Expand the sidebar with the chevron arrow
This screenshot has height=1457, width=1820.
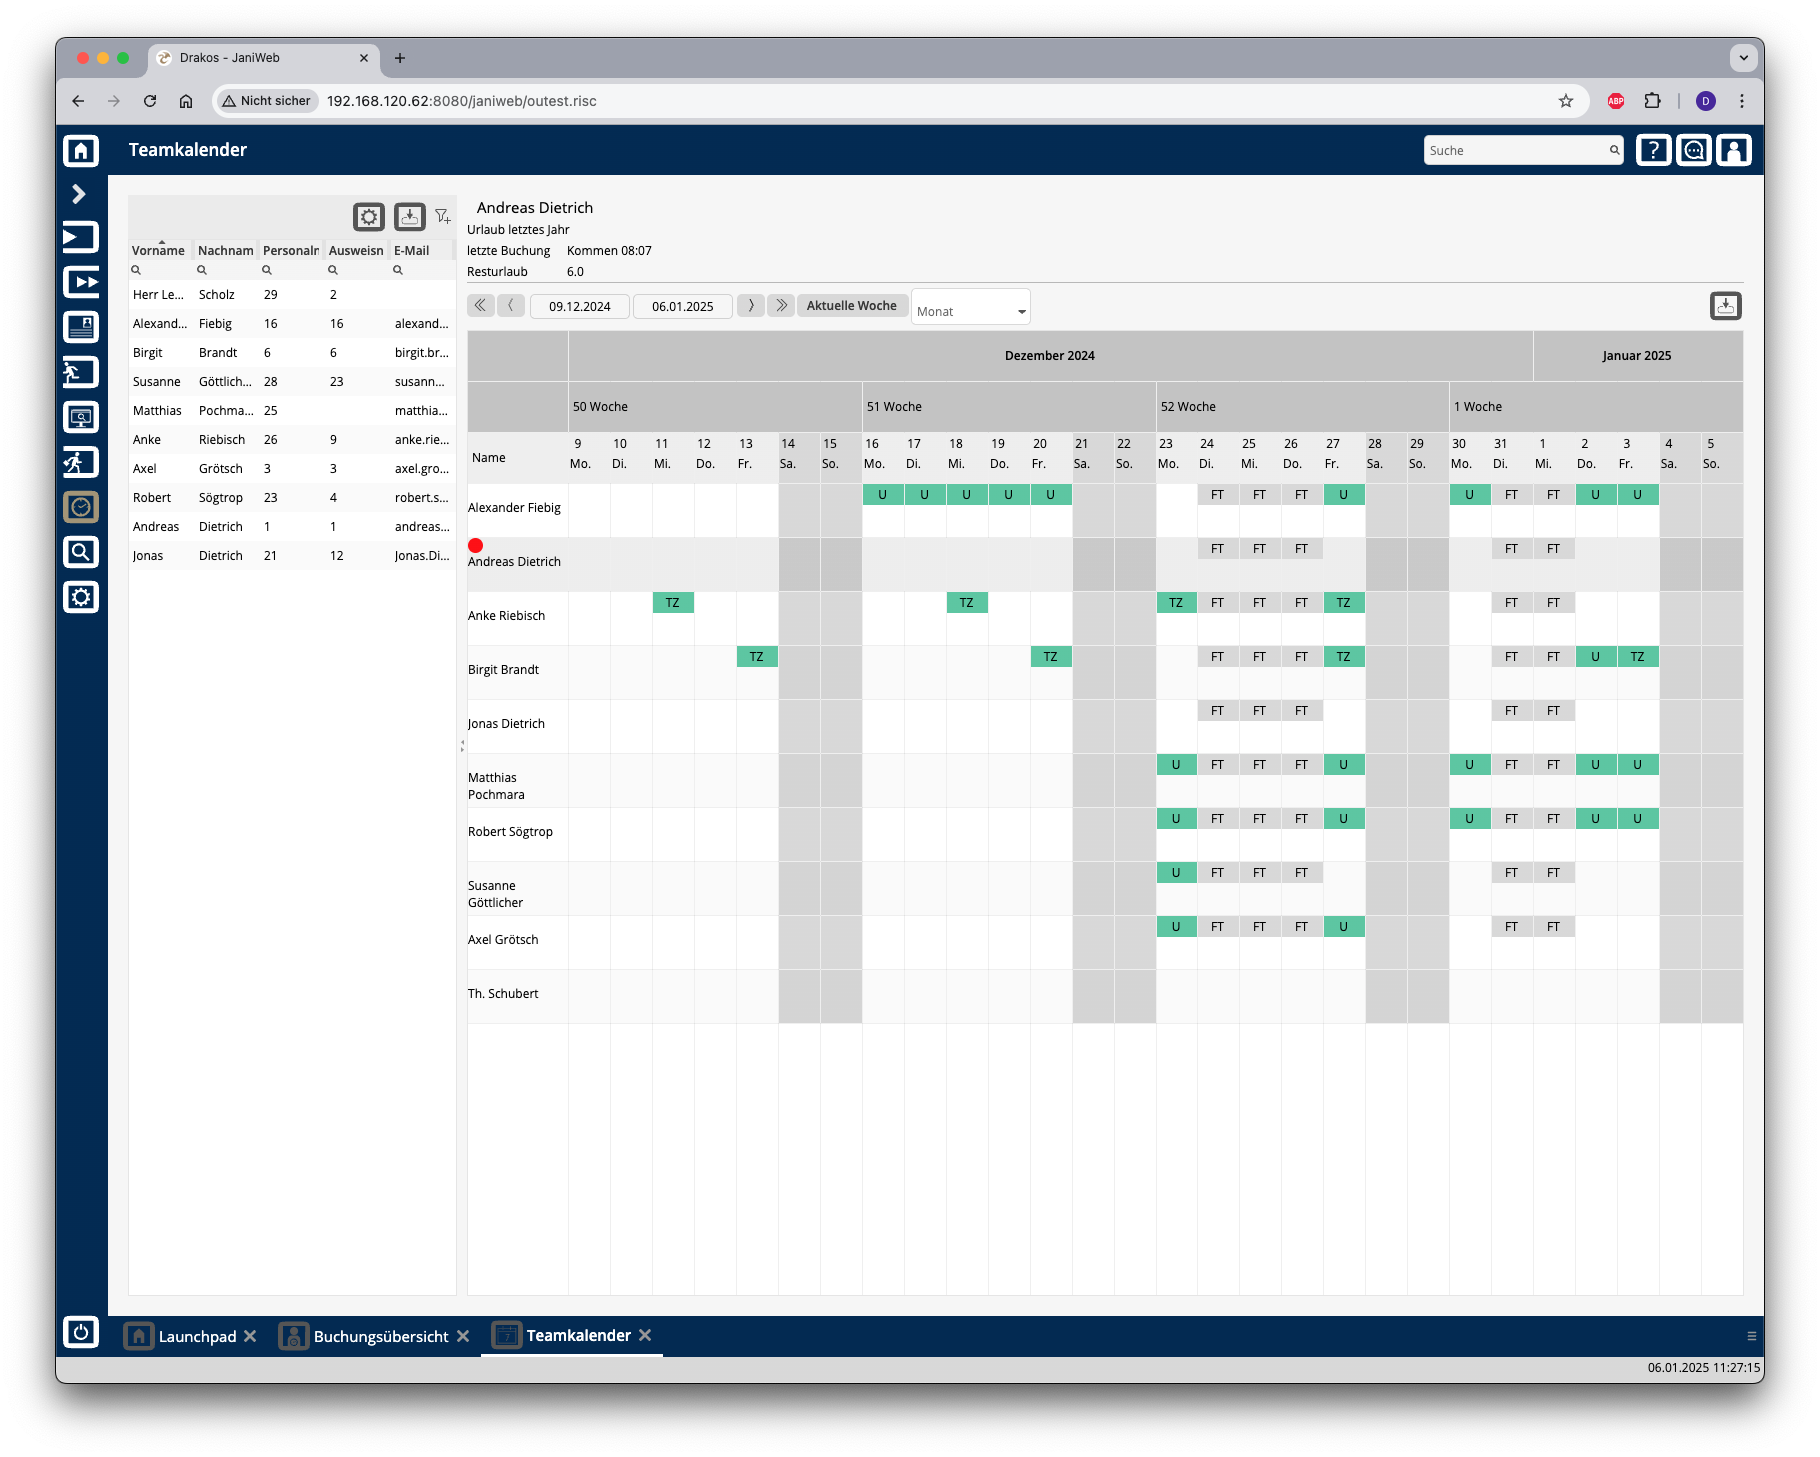coord(79,194)
